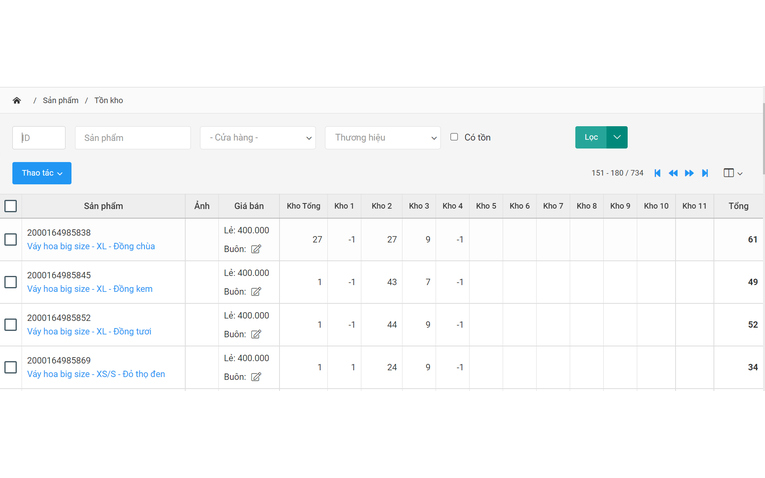Open Váy hoa big size - XL - Đồng tươi
This screenshot has height=478, width=765.
coord(89,331)
